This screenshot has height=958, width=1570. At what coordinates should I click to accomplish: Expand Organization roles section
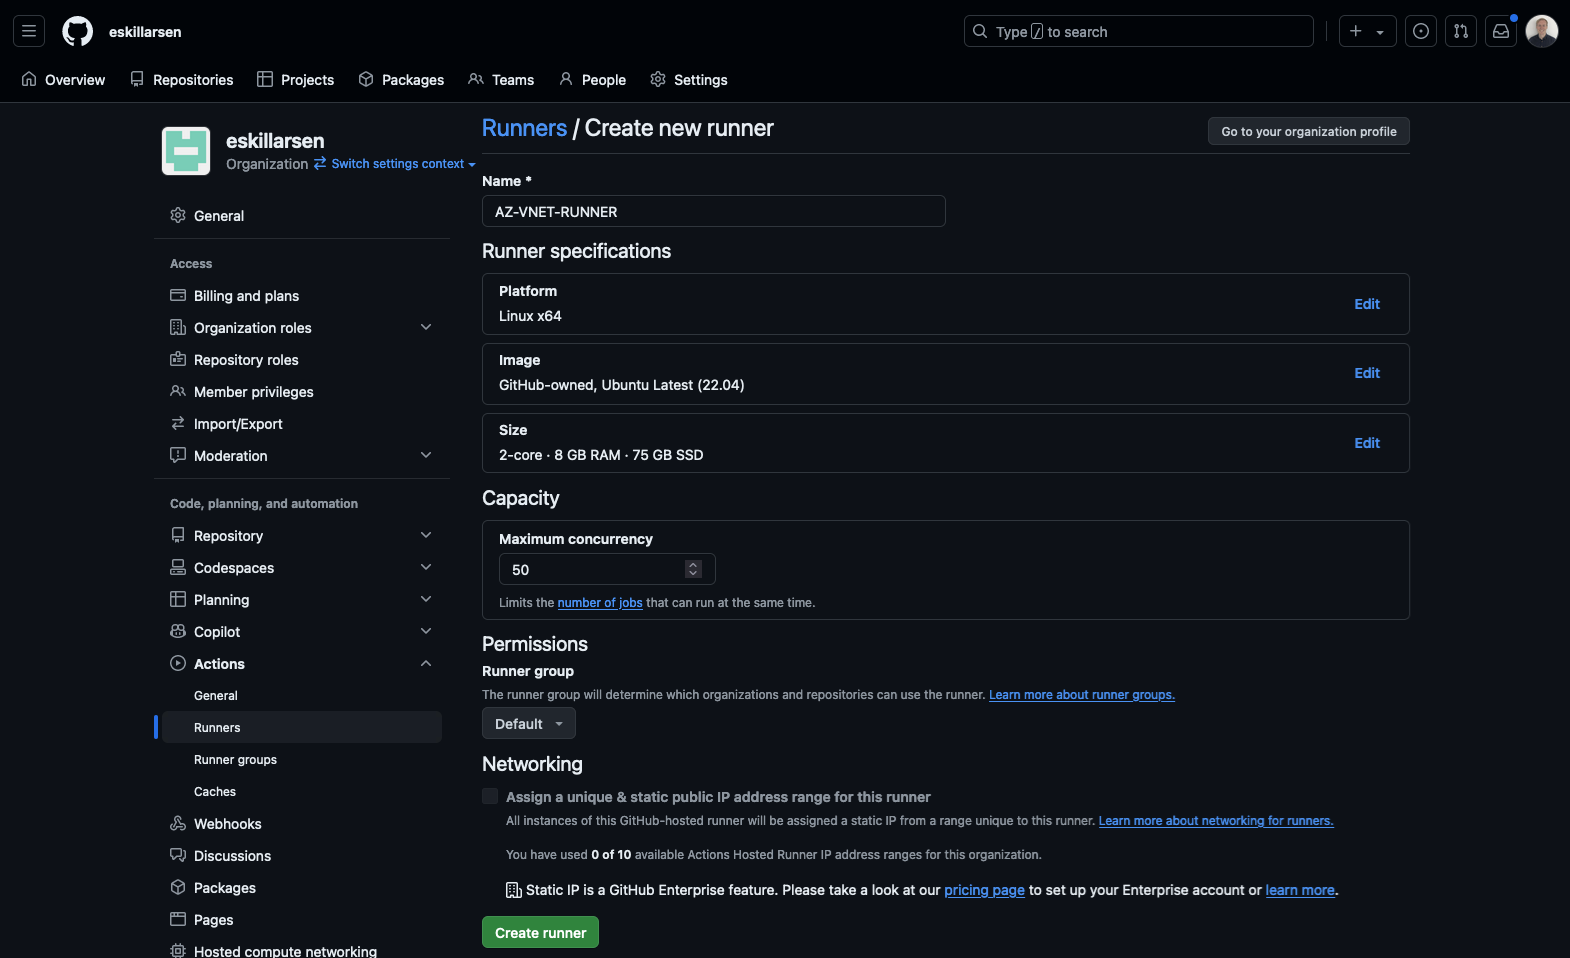point(302,327)
